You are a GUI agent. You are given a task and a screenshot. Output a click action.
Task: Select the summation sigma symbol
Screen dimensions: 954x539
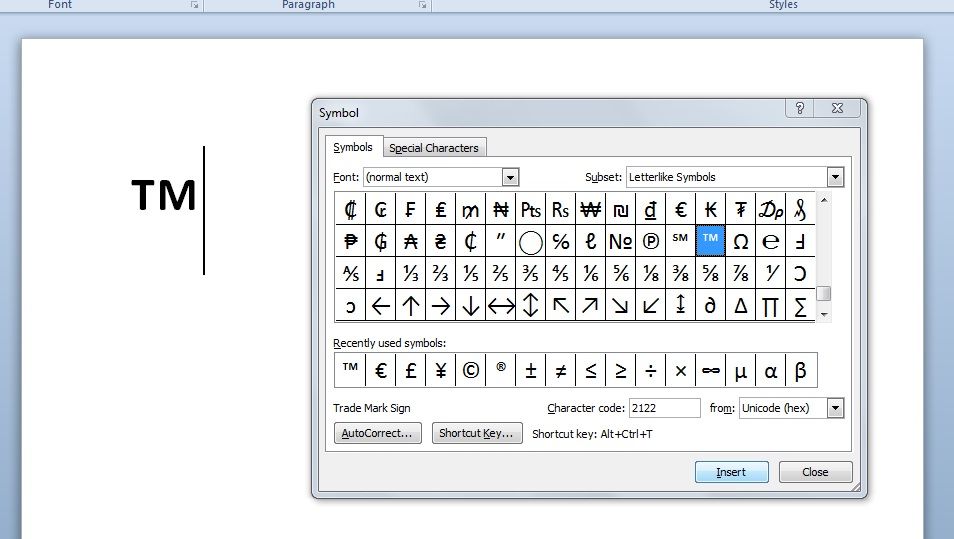800,305
